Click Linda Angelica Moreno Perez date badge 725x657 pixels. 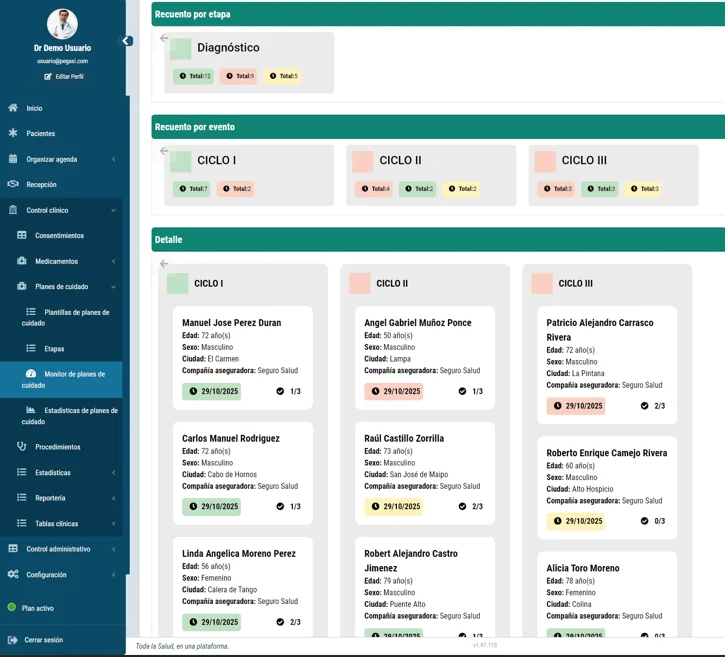211,622
